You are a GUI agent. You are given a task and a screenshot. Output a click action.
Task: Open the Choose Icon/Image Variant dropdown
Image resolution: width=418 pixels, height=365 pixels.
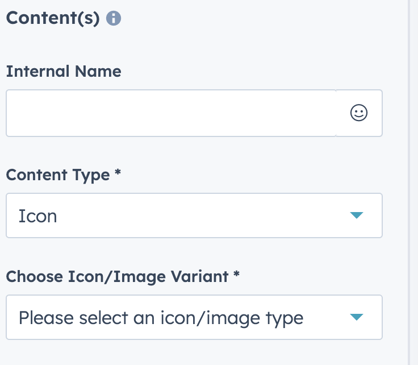[x=194, y=317]
